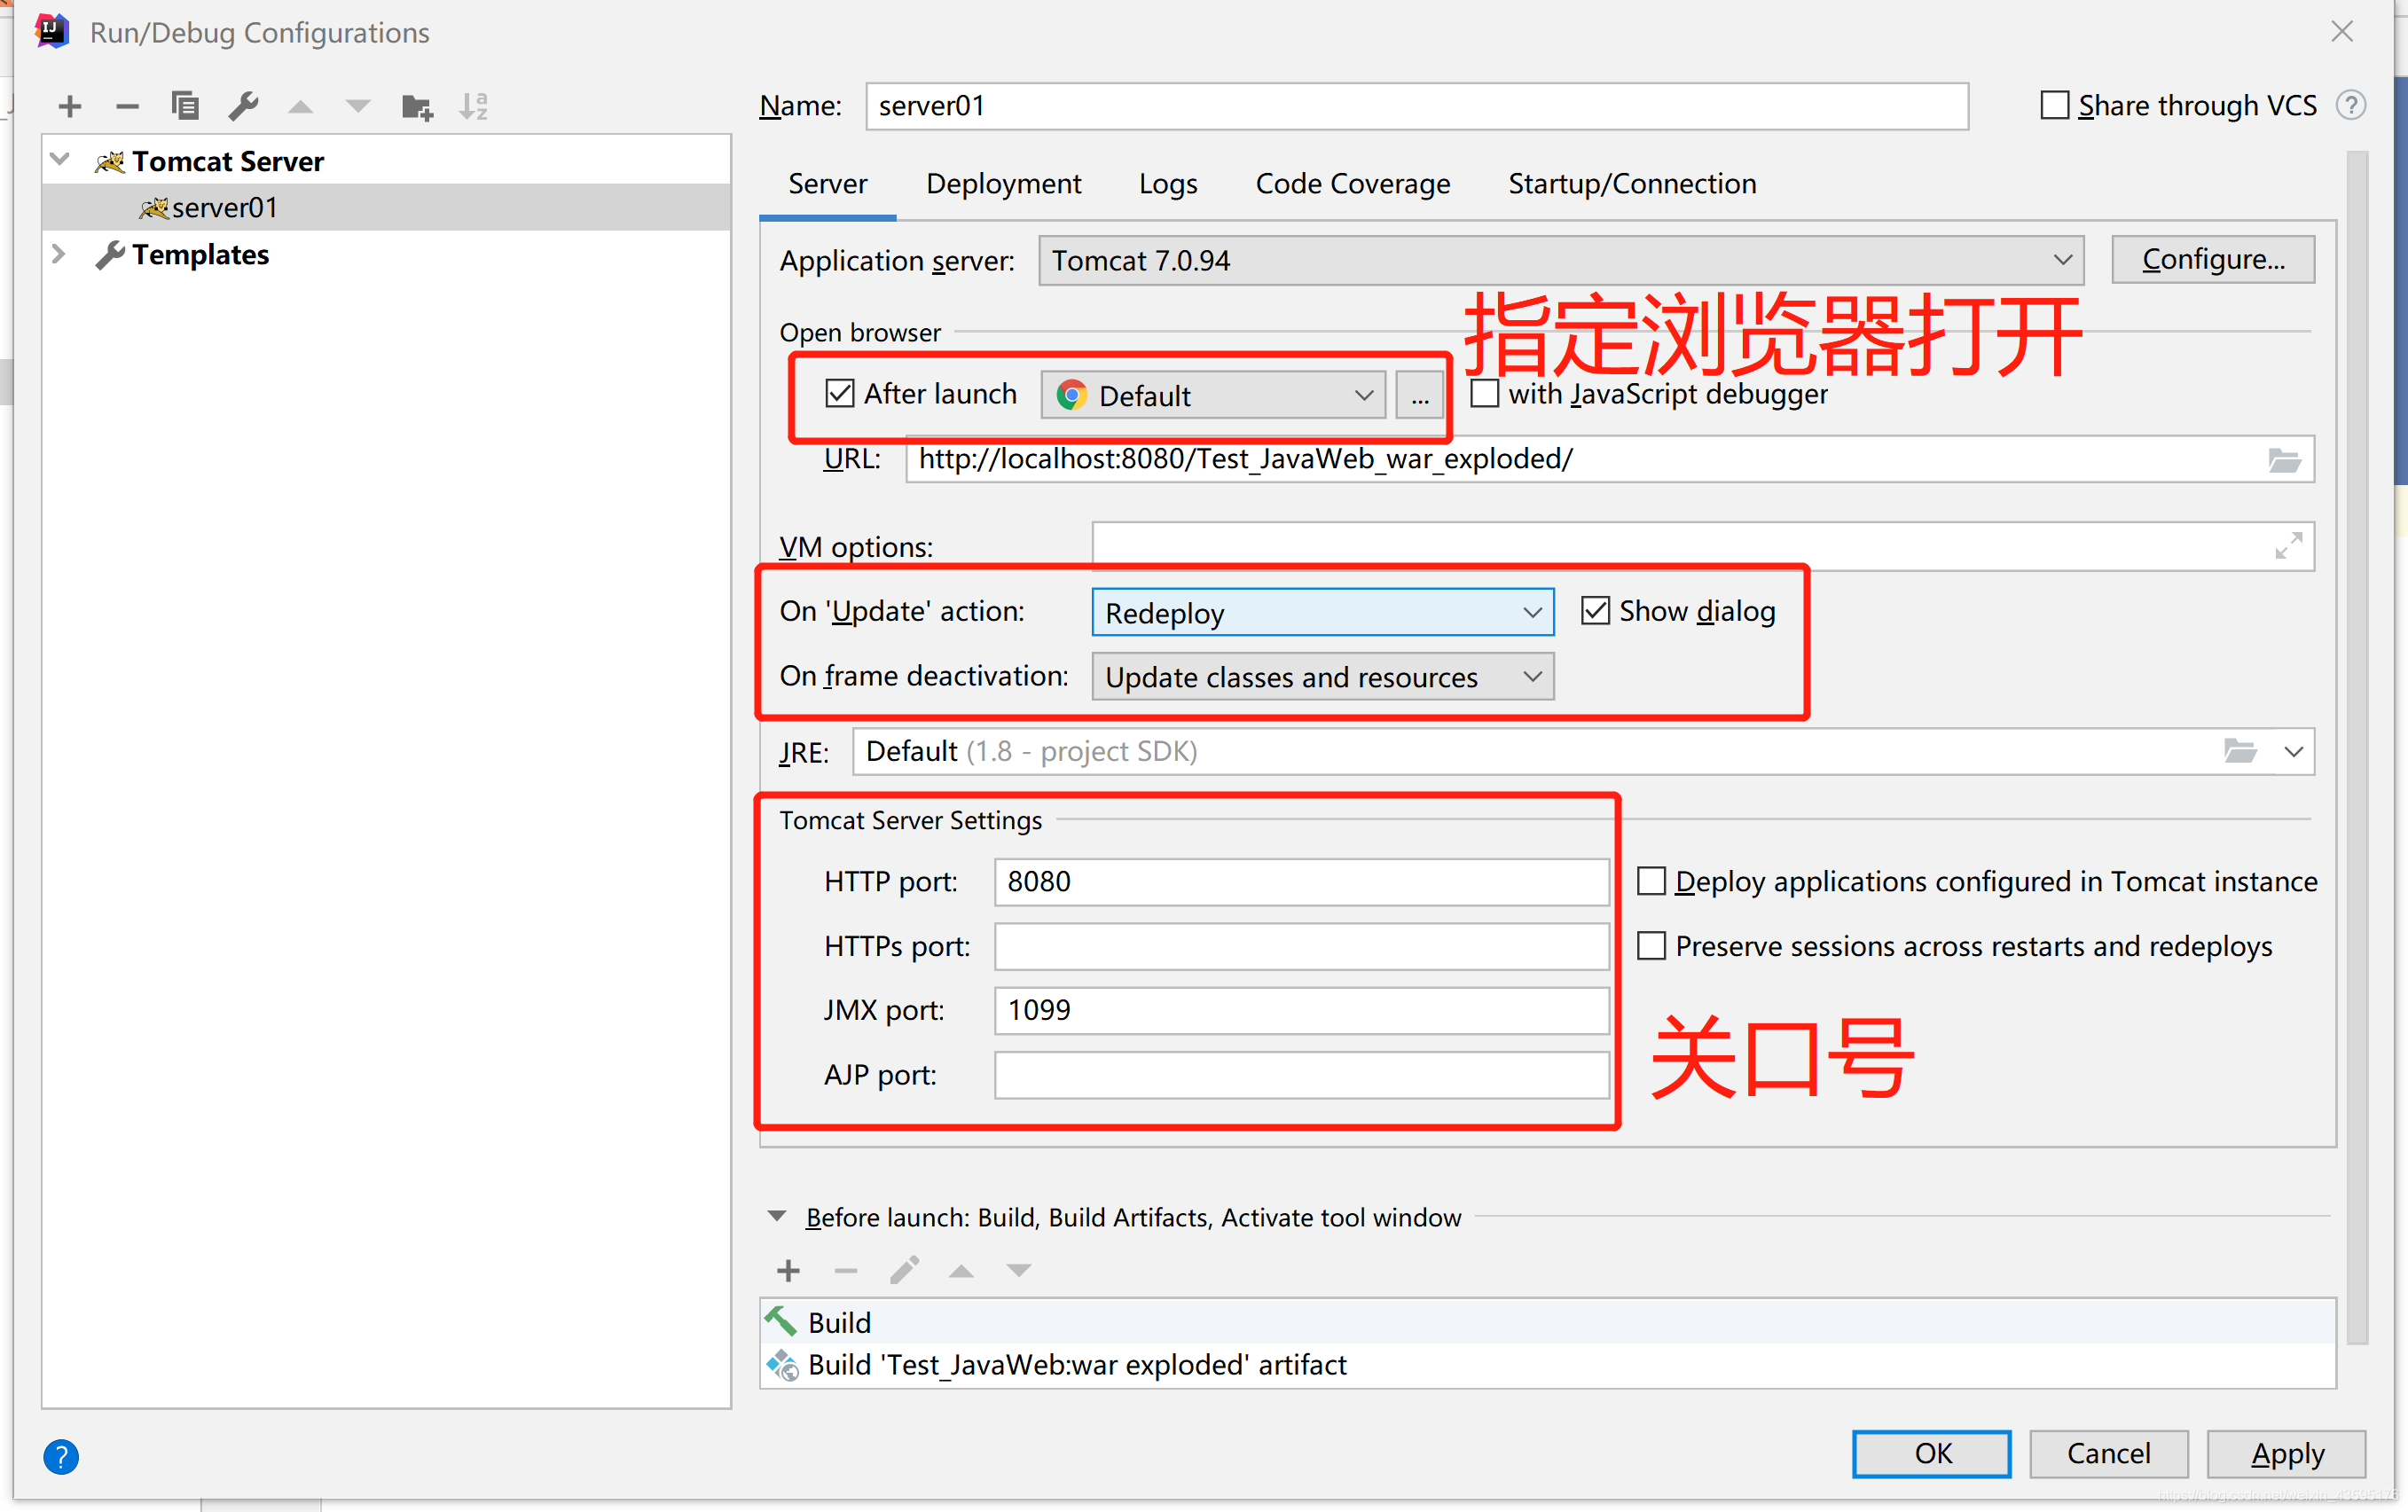Click the artifact build icon in task list
This screenshot has height=1512, width=2408.
782,1365
